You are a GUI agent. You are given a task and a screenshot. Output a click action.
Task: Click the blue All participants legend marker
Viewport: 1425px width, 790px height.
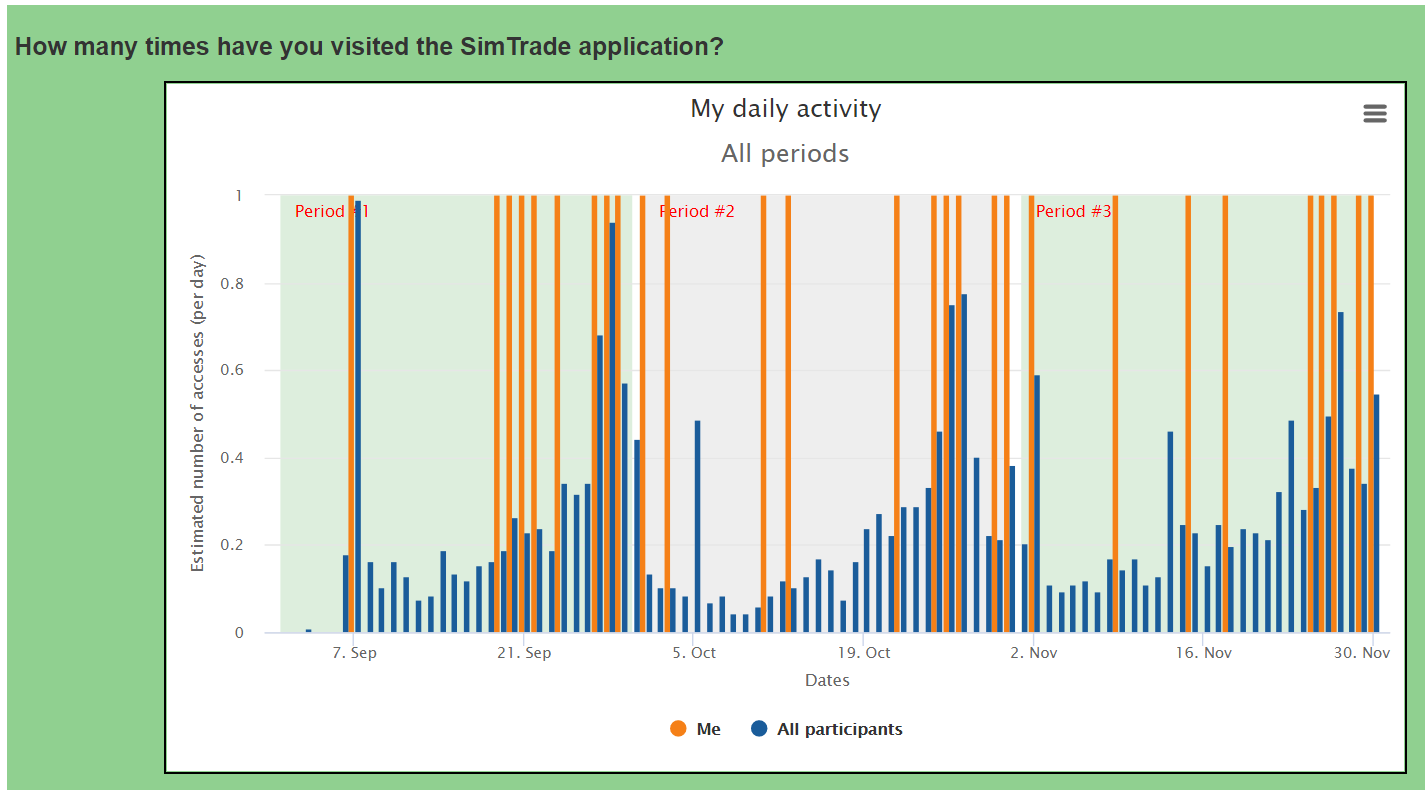pyautogui.click(x=759, y=729)
